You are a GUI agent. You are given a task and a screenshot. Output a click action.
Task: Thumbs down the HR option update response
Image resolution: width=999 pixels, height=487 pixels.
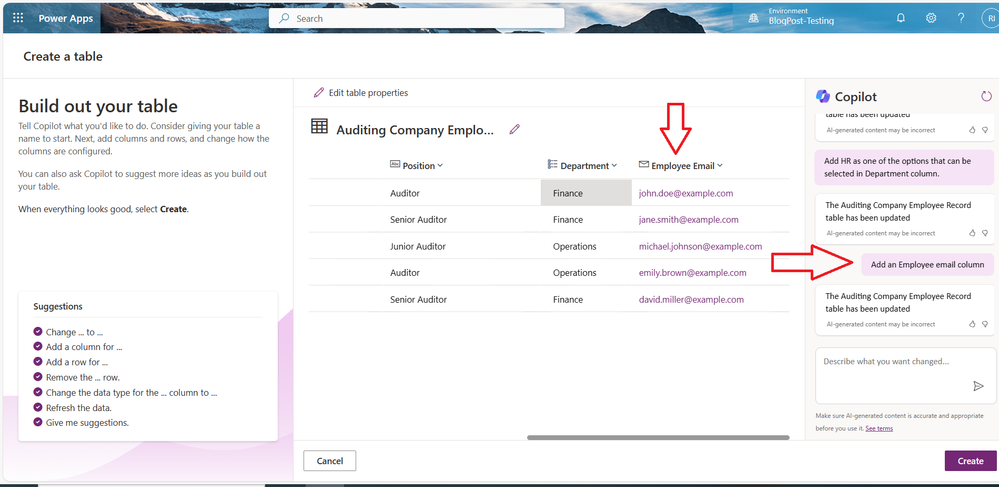[x=984, y=233]
